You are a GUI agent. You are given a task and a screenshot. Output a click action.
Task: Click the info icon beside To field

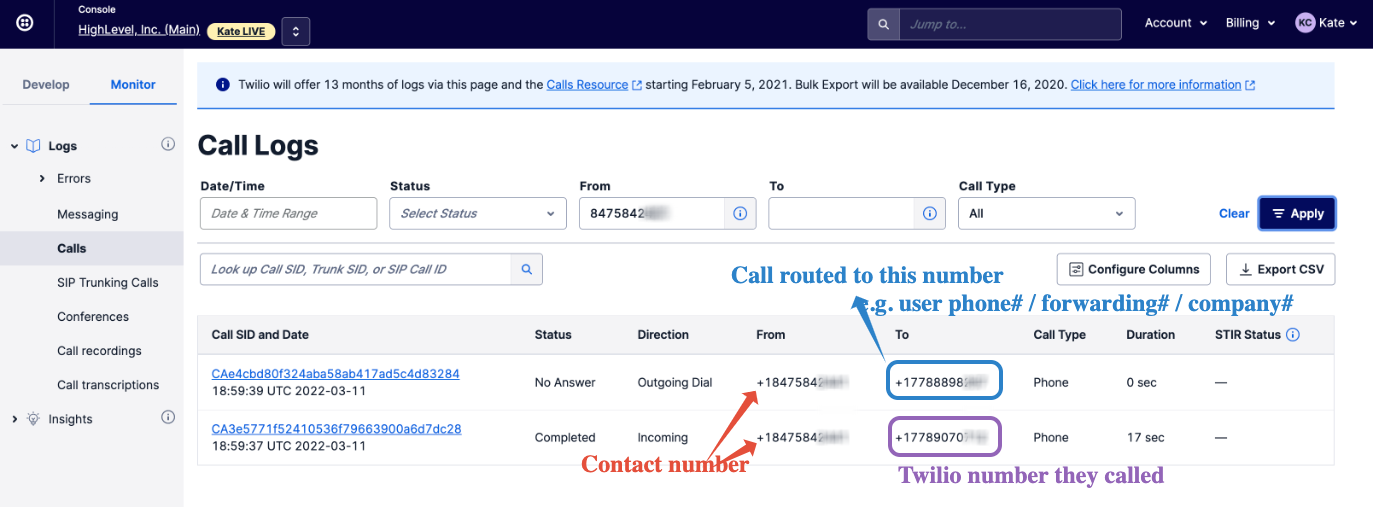point(929,213)
